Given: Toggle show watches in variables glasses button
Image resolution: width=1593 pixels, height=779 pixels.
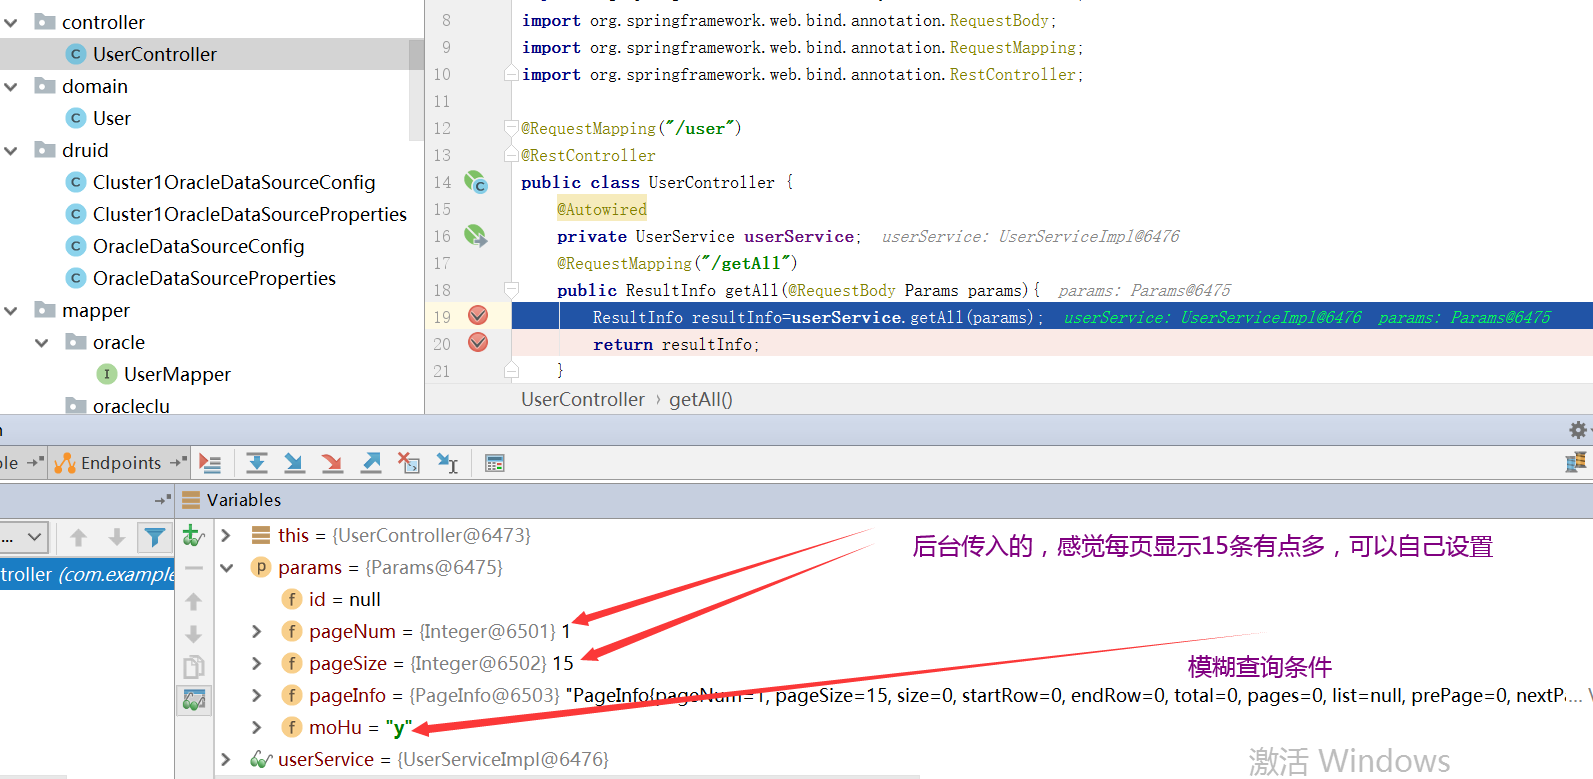Looking at the screenshot, I should [x=194, y=700].
